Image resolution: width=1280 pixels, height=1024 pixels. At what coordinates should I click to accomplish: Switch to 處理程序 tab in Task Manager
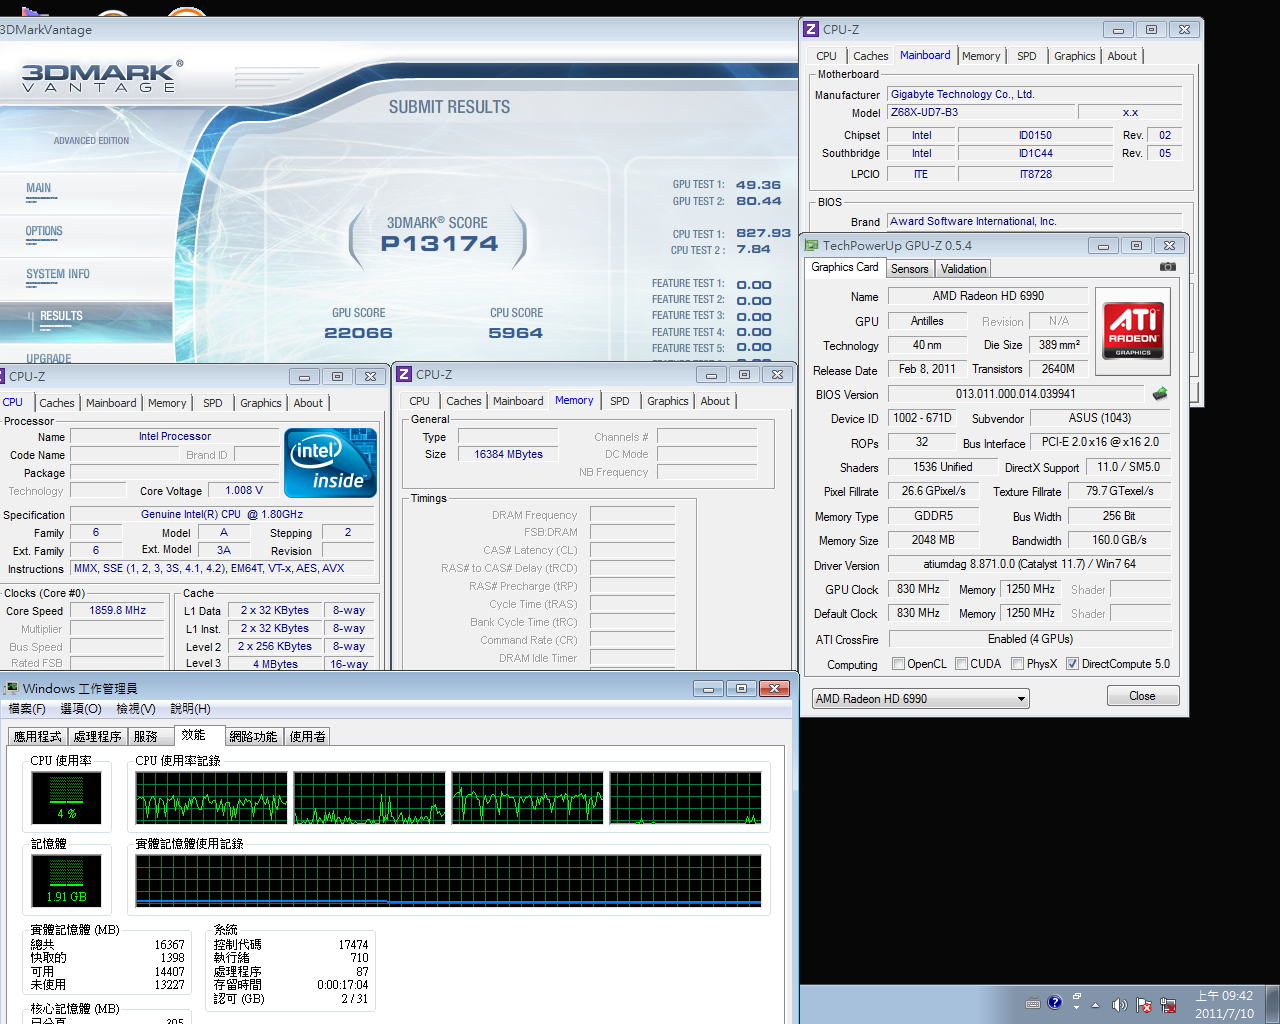98,736
